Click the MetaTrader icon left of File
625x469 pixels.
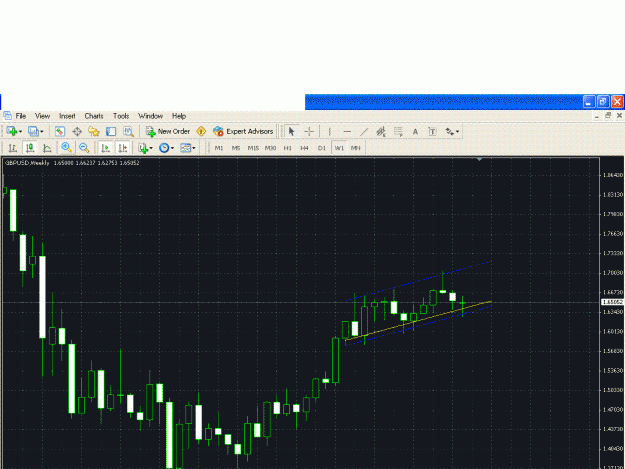(x=7, y=116)
